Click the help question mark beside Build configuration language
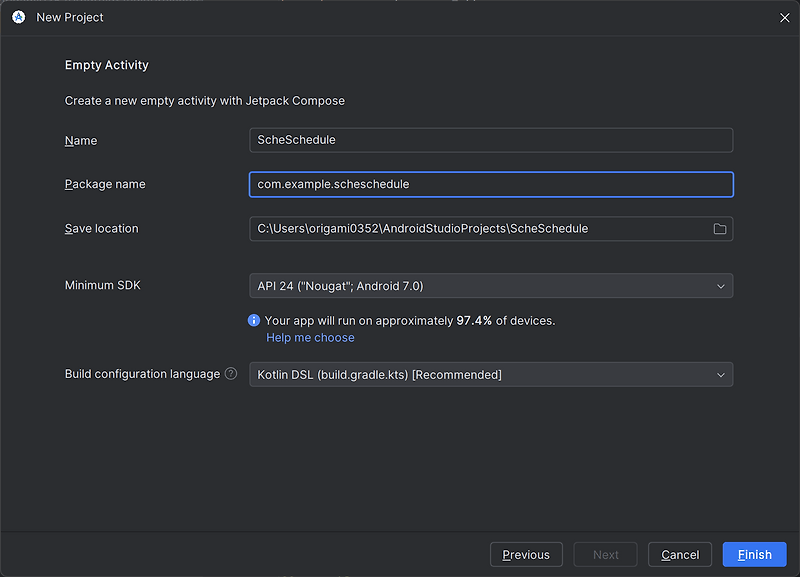Image resolution: width=800 pixels, height=577 pixels. coord(230,373)
